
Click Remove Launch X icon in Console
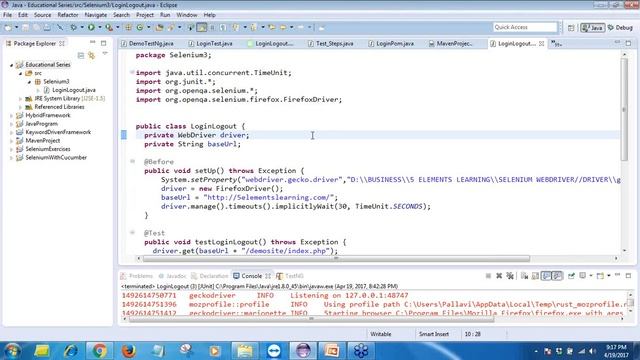coord(499,276)
